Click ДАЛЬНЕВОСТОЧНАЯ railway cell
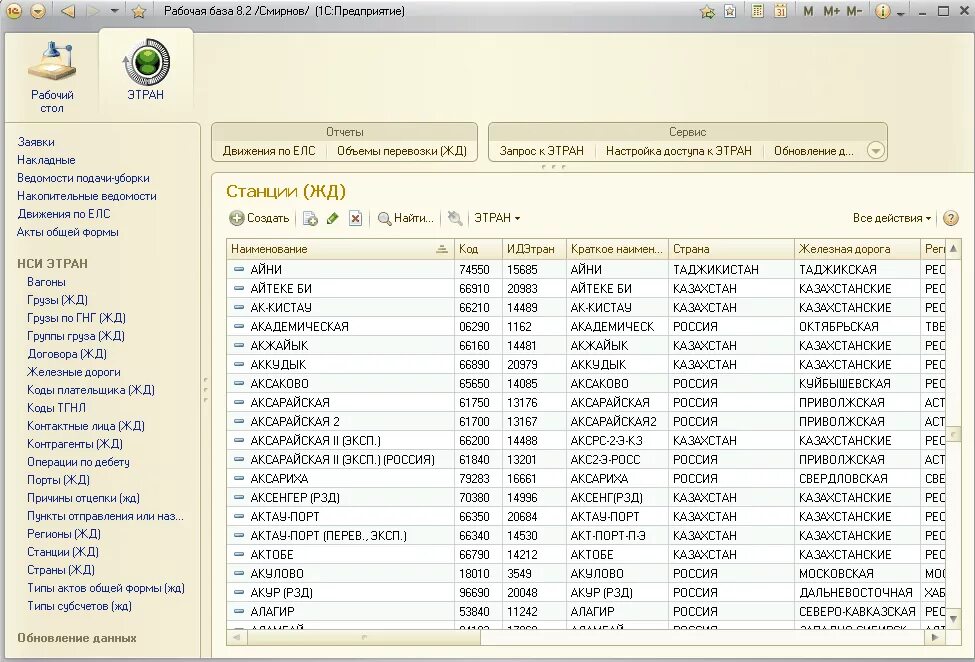This screenshot has height=662, width=975. coord(857,593)
